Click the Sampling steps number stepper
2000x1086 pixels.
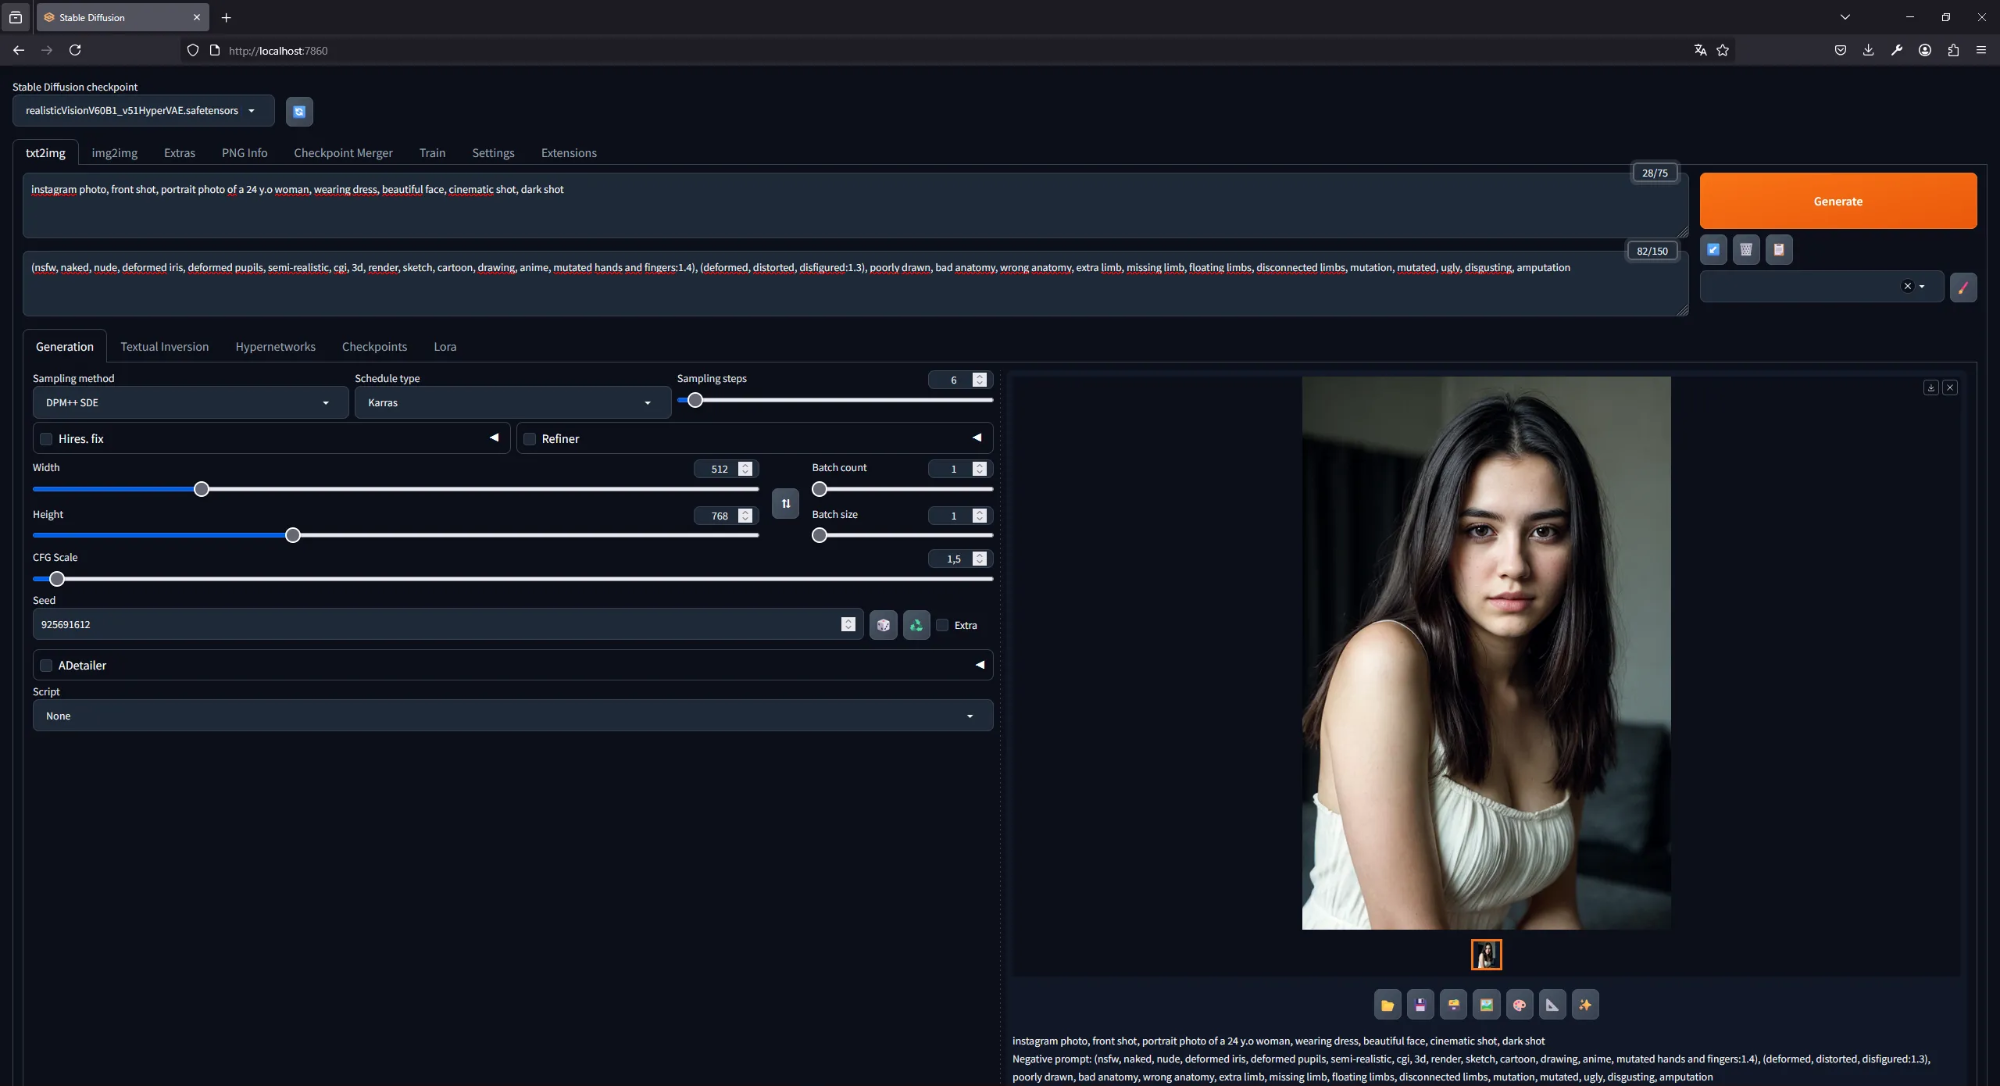point(980,380)
